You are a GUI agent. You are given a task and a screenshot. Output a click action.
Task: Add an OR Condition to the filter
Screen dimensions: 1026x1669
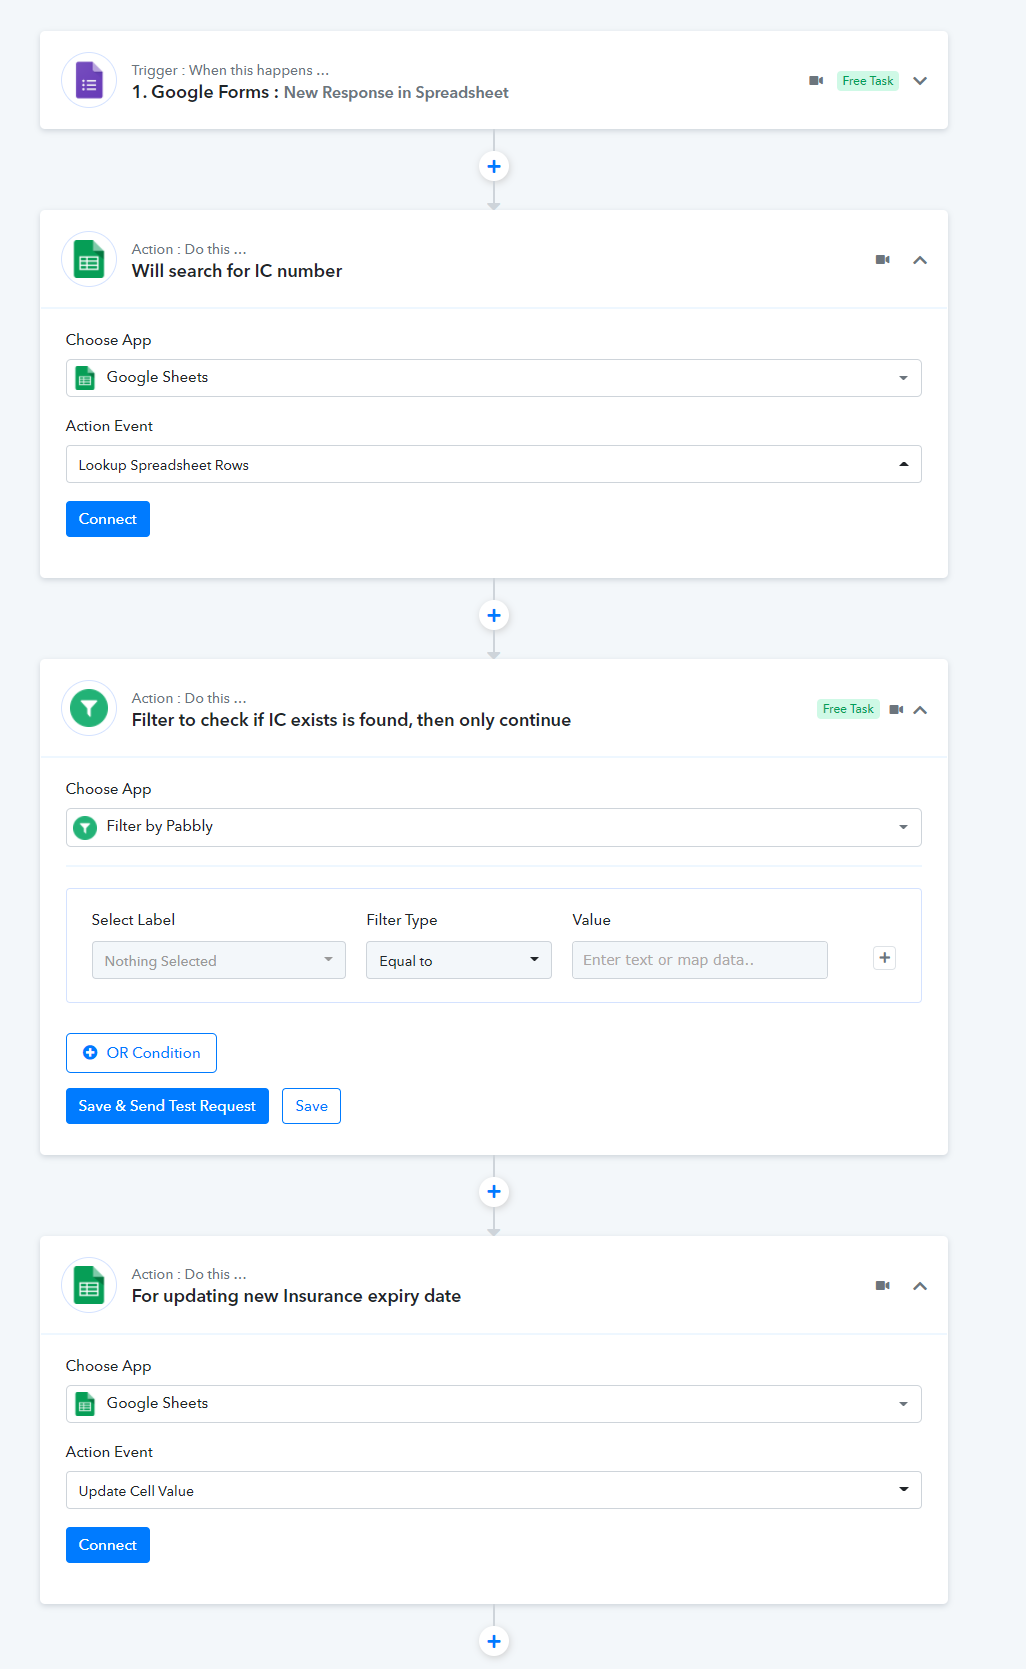click(141, 1053)
